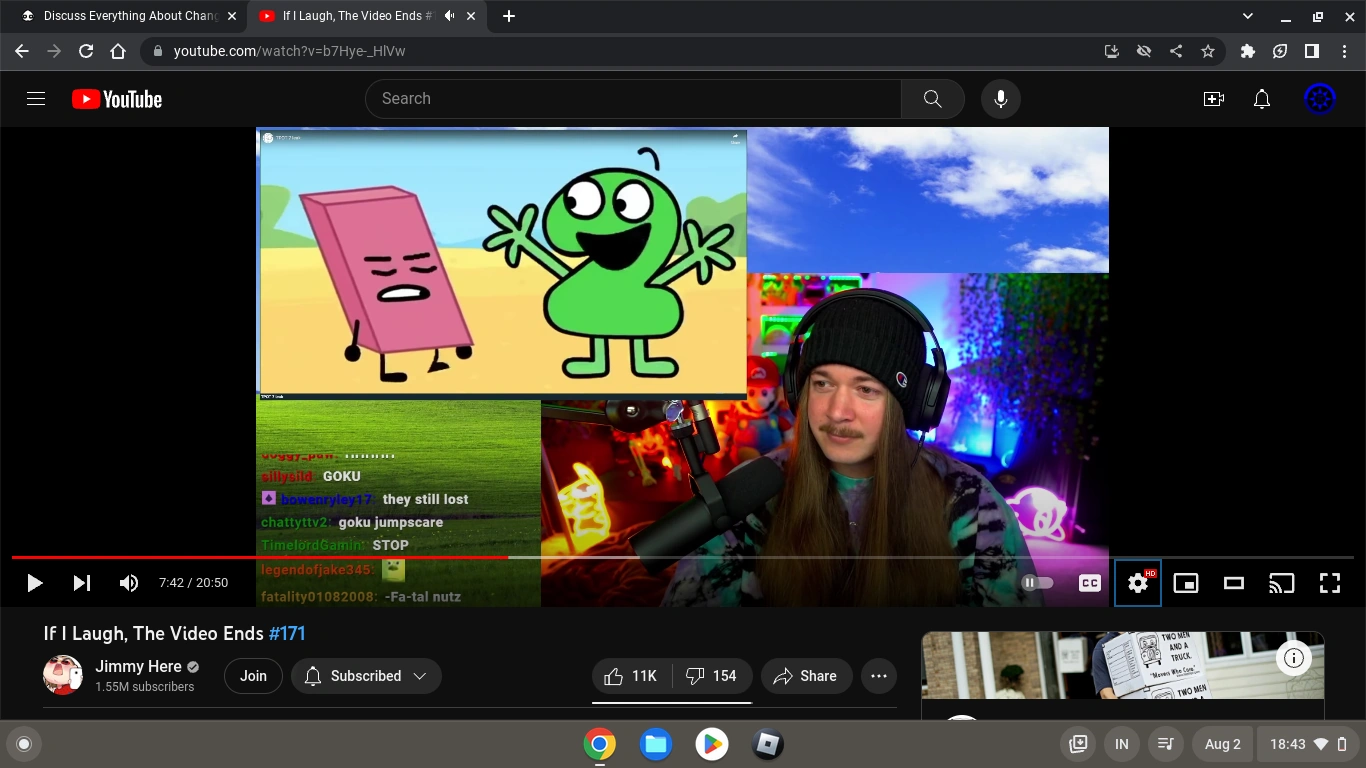The height and width of the screenshot is (768, 1366).
Task: Open the notifications bell
Action: pos(1262,99)
